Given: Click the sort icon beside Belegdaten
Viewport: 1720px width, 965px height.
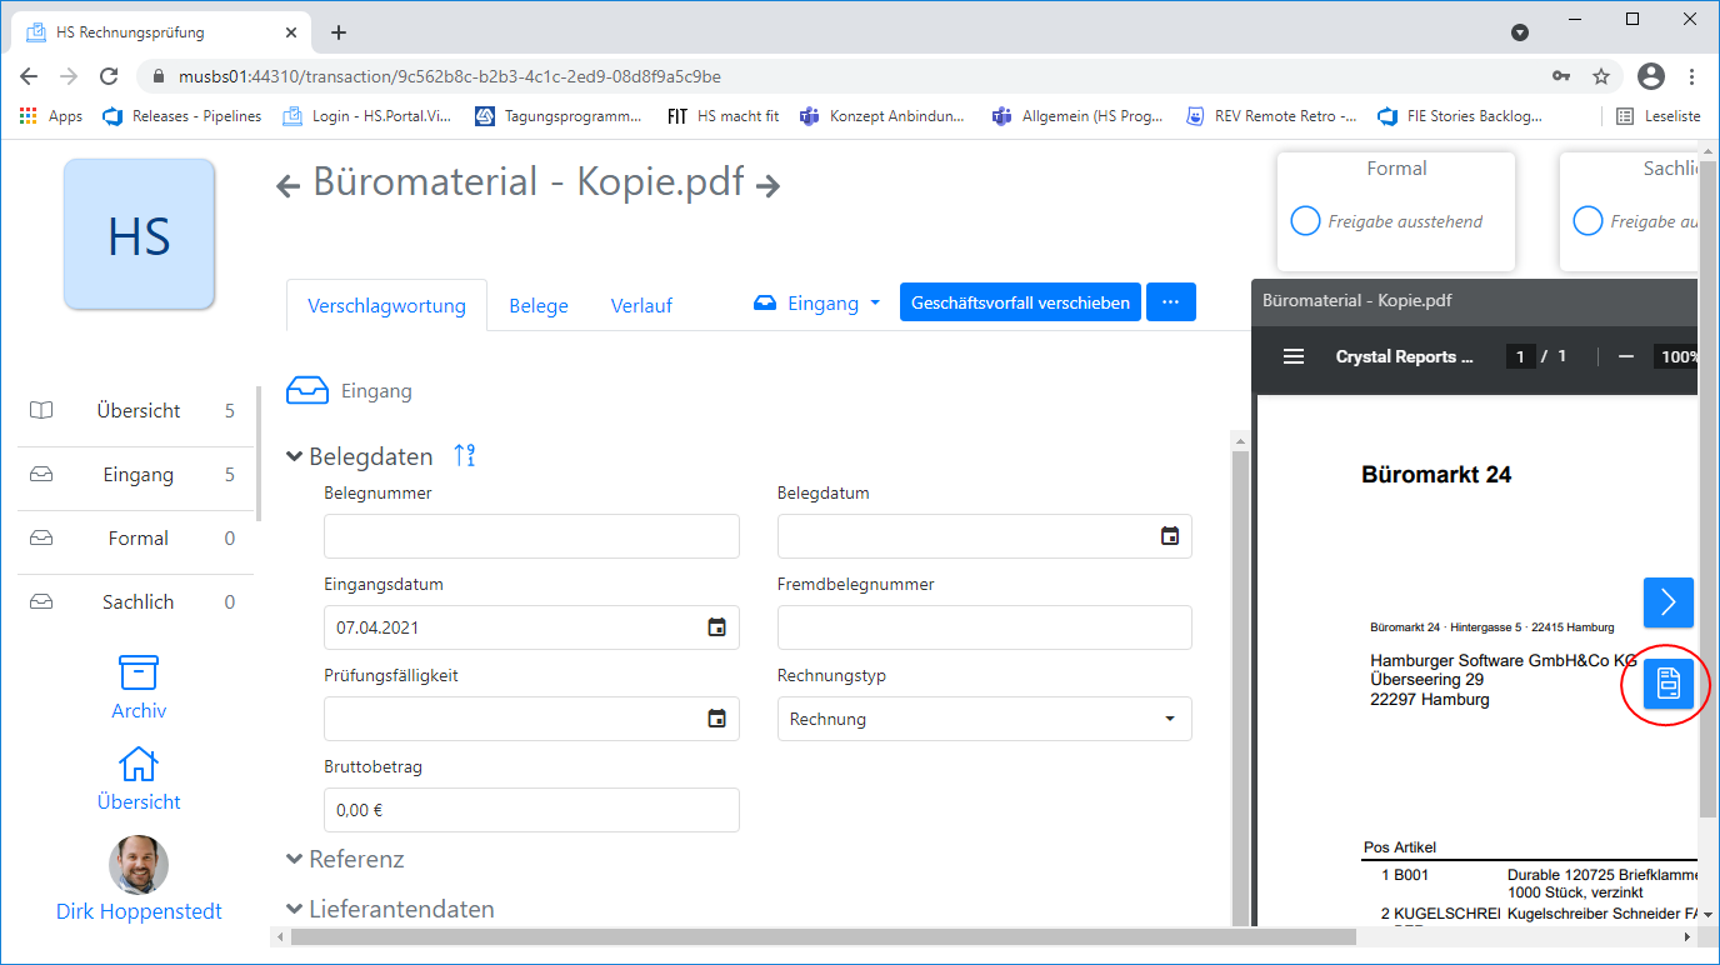Looking at the screenshot, I should (x=465, y=456).
